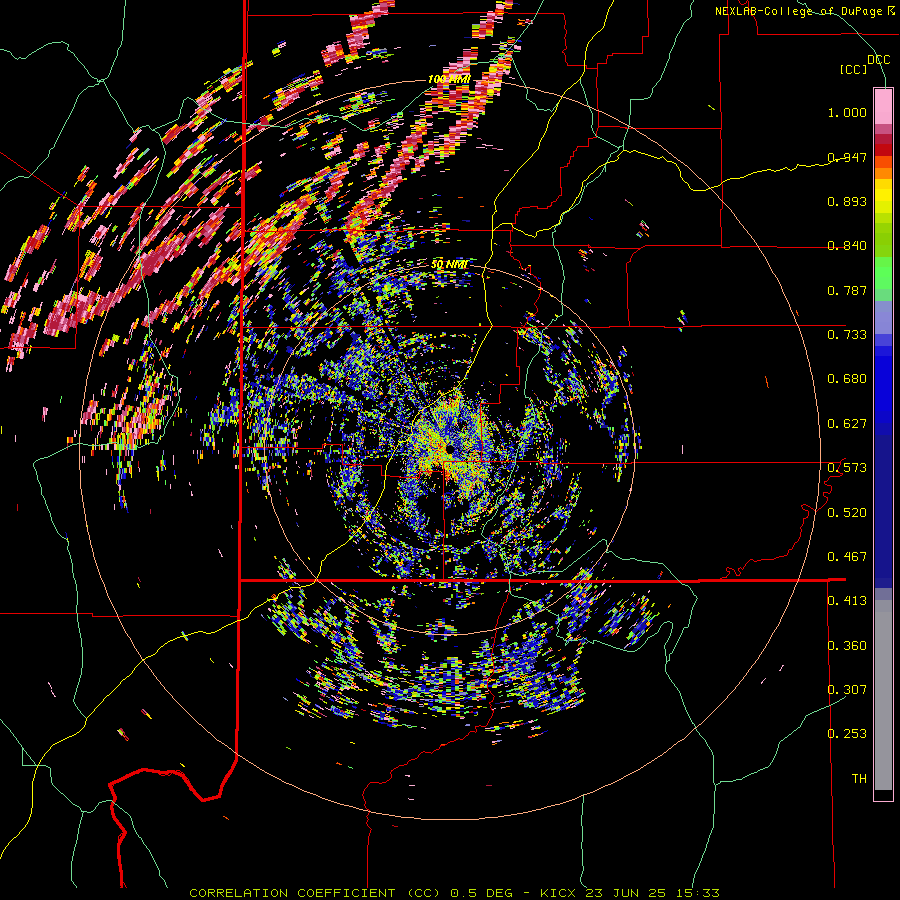Select the 0.573 legend value
The width and height of the screenshot is (900, 900).
click(847, 468)
